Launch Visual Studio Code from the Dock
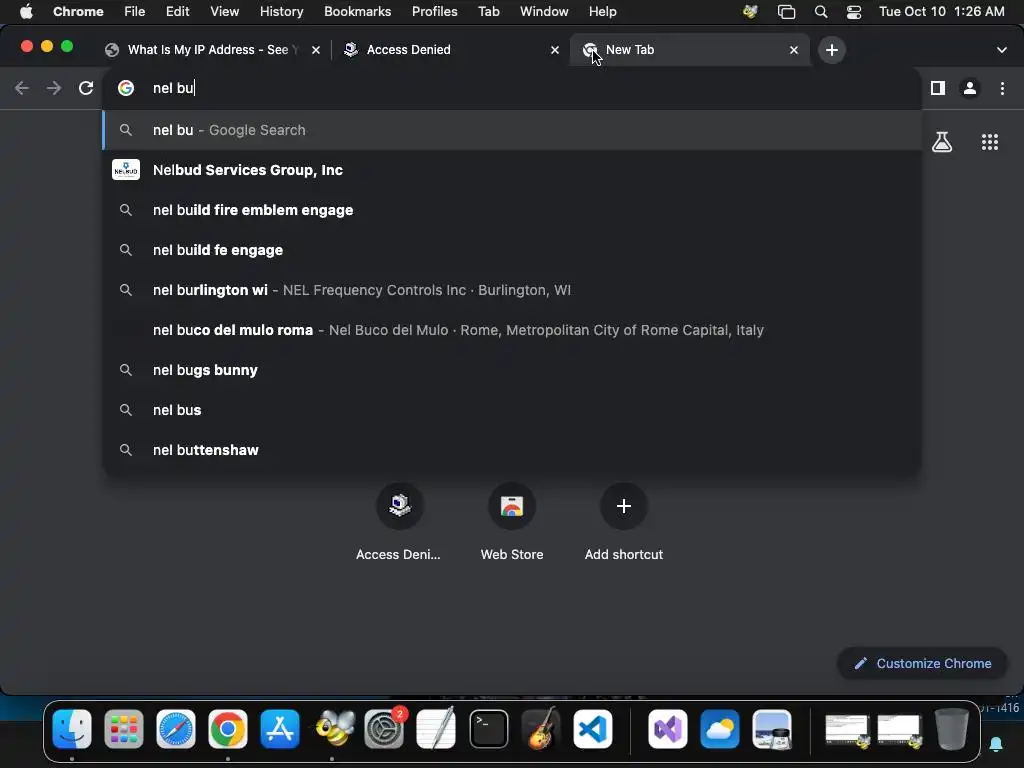The height and width of the screenshot is (768, 1024). [x=593, y=728]
